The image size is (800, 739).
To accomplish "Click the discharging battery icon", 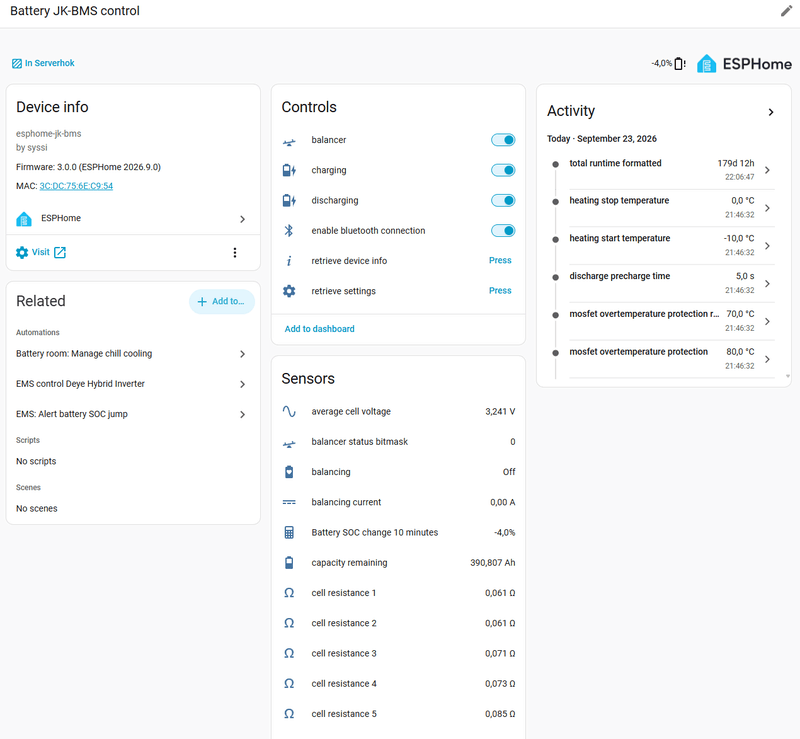I will coord(289,201).
